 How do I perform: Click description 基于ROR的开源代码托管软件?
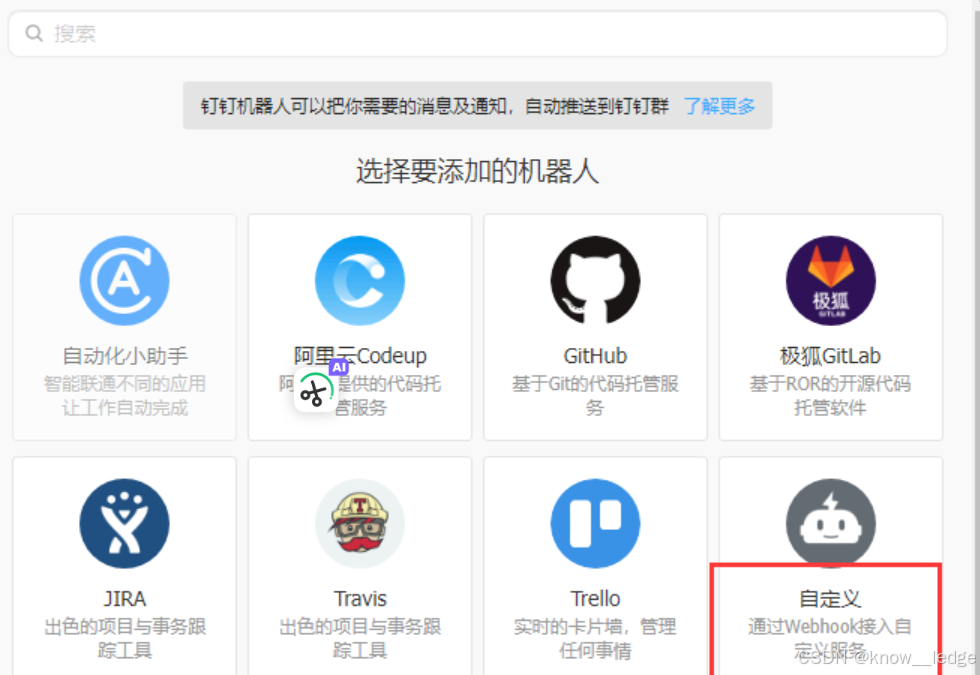831,396
